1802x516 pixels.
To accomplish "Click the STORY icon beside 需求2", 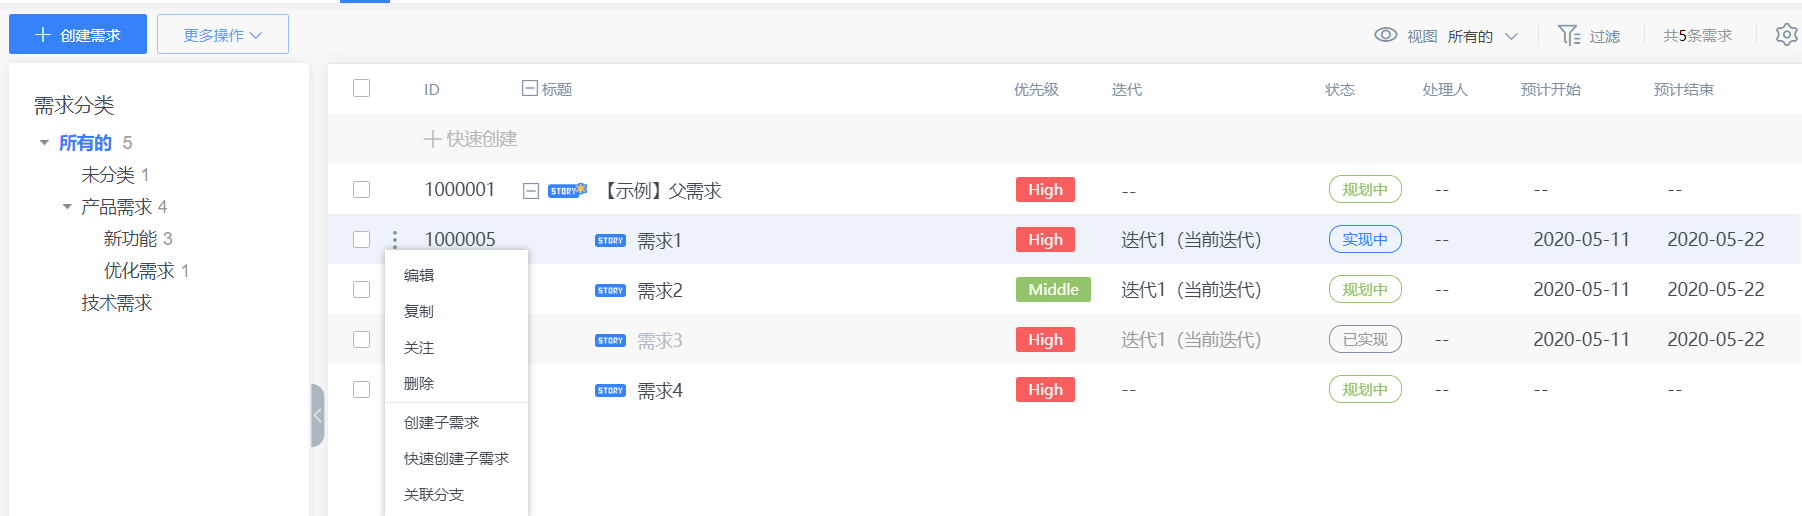I will [610, 291].
